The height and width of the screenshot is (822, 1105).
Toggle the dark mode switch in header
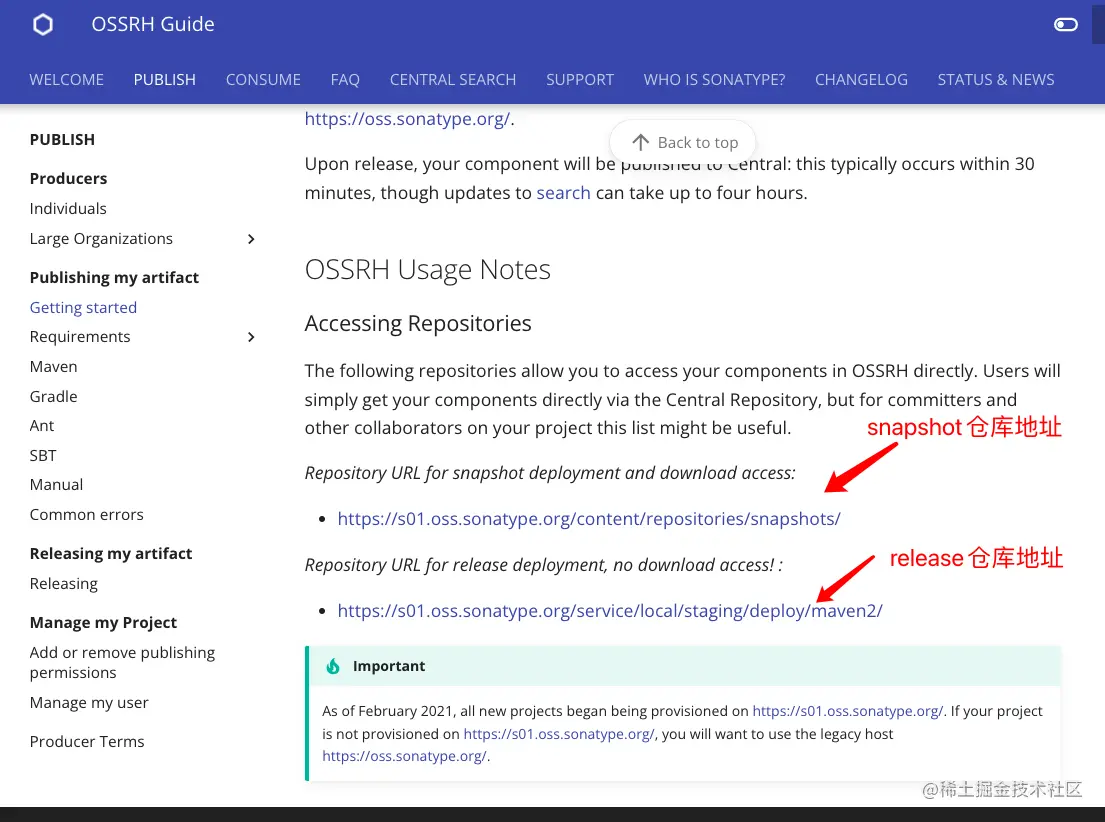[x=1066, y=25]
